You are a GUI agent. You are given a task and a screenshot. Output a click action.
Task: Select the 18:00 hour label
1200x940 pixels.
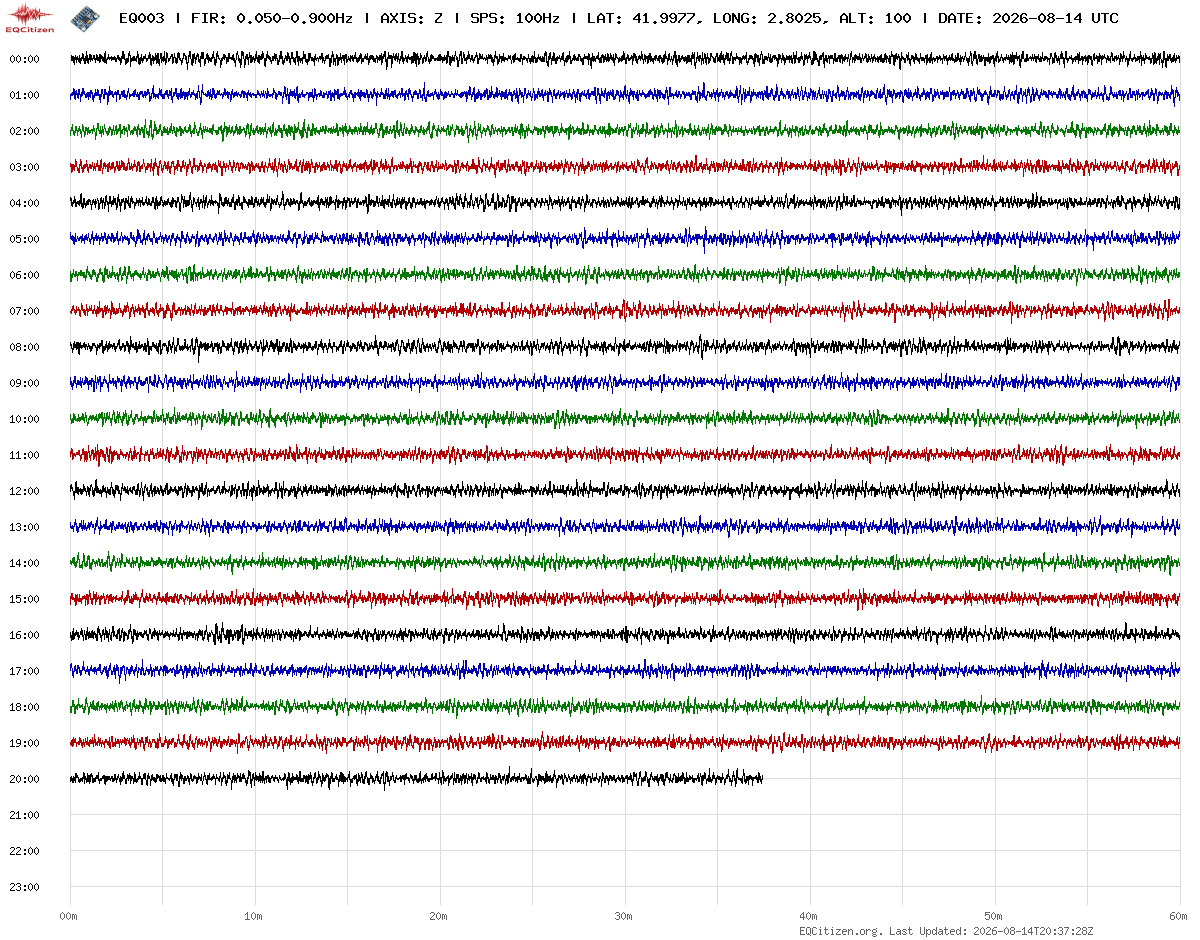24,707
